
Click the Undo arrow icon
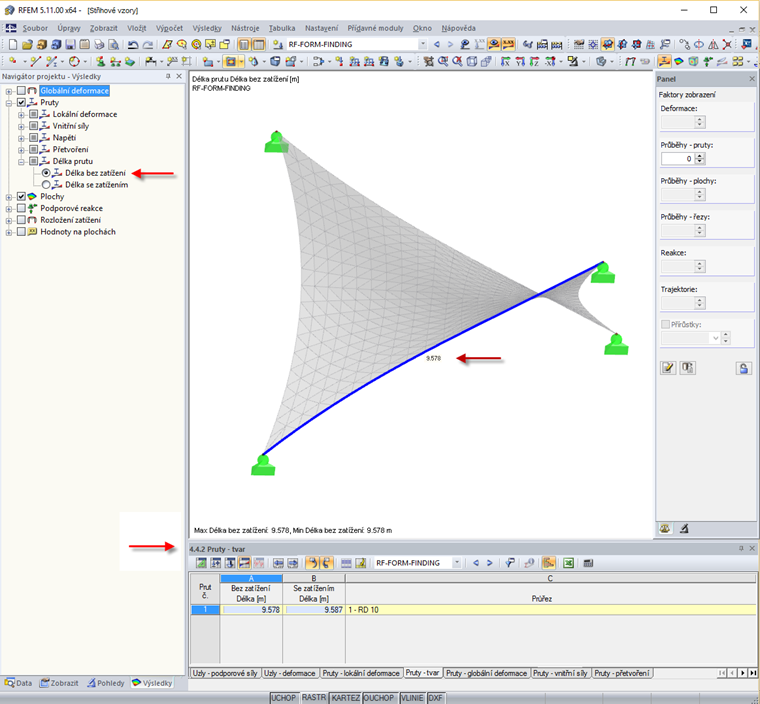(133, 45)
